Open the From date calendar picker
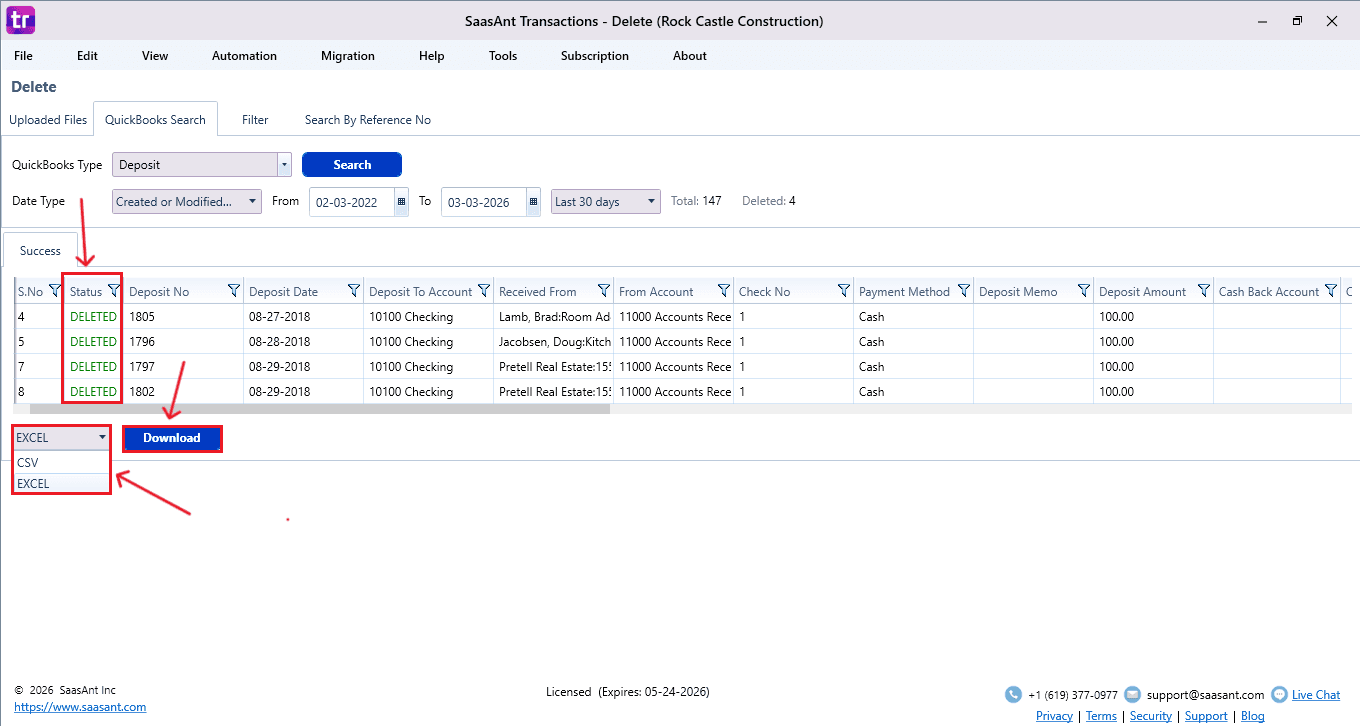This screenshot has width=1360, height=726. click(401, 202)
